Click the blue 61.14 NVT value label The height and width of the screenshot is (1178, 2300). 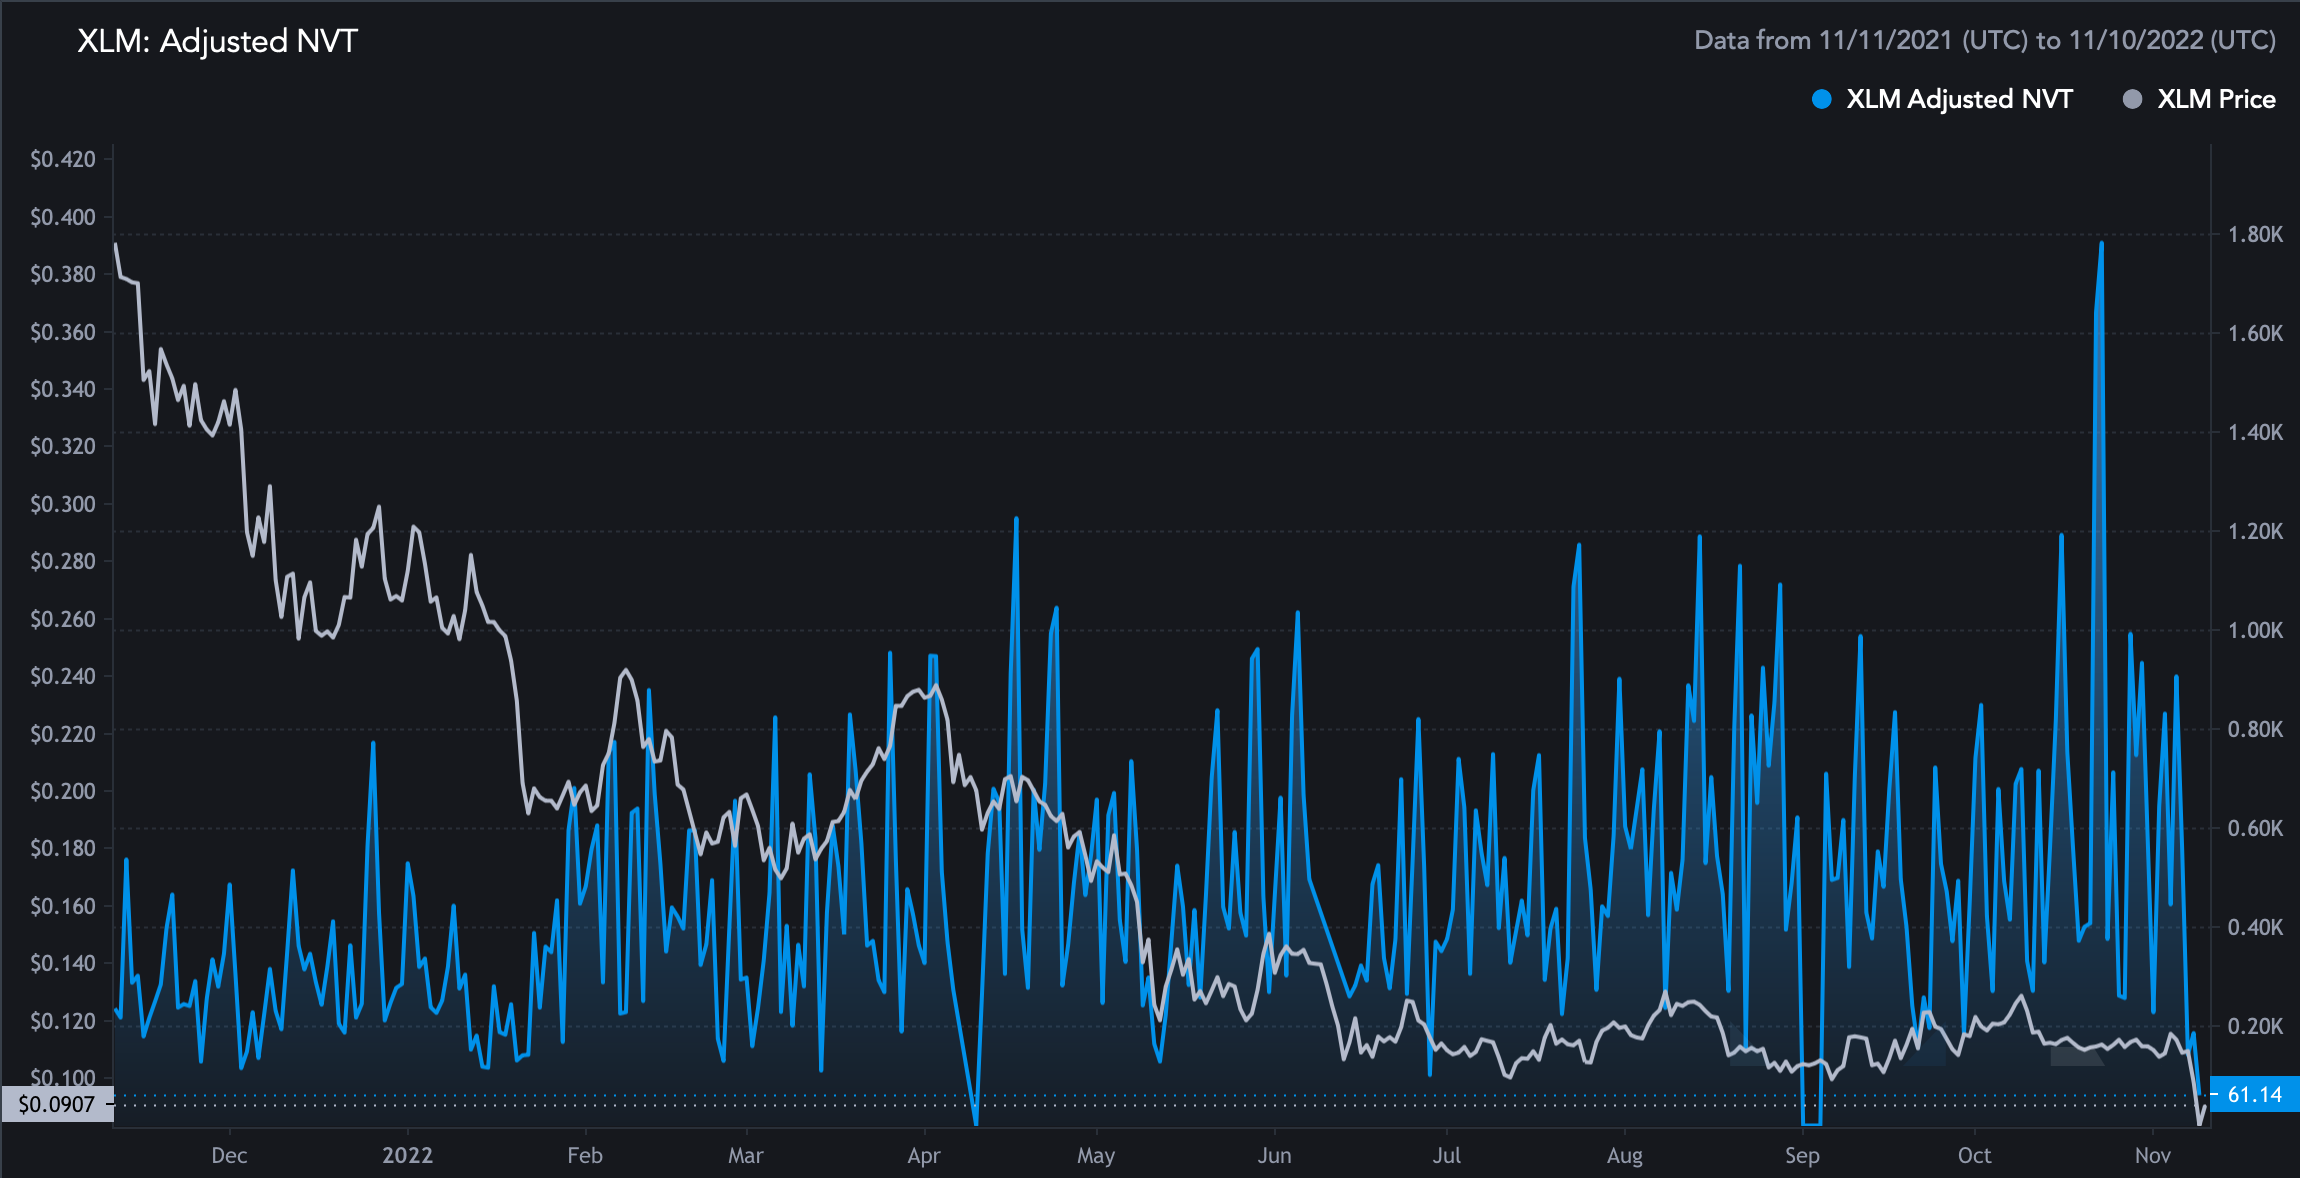pyautogui.click(x=2254, y=1094)
